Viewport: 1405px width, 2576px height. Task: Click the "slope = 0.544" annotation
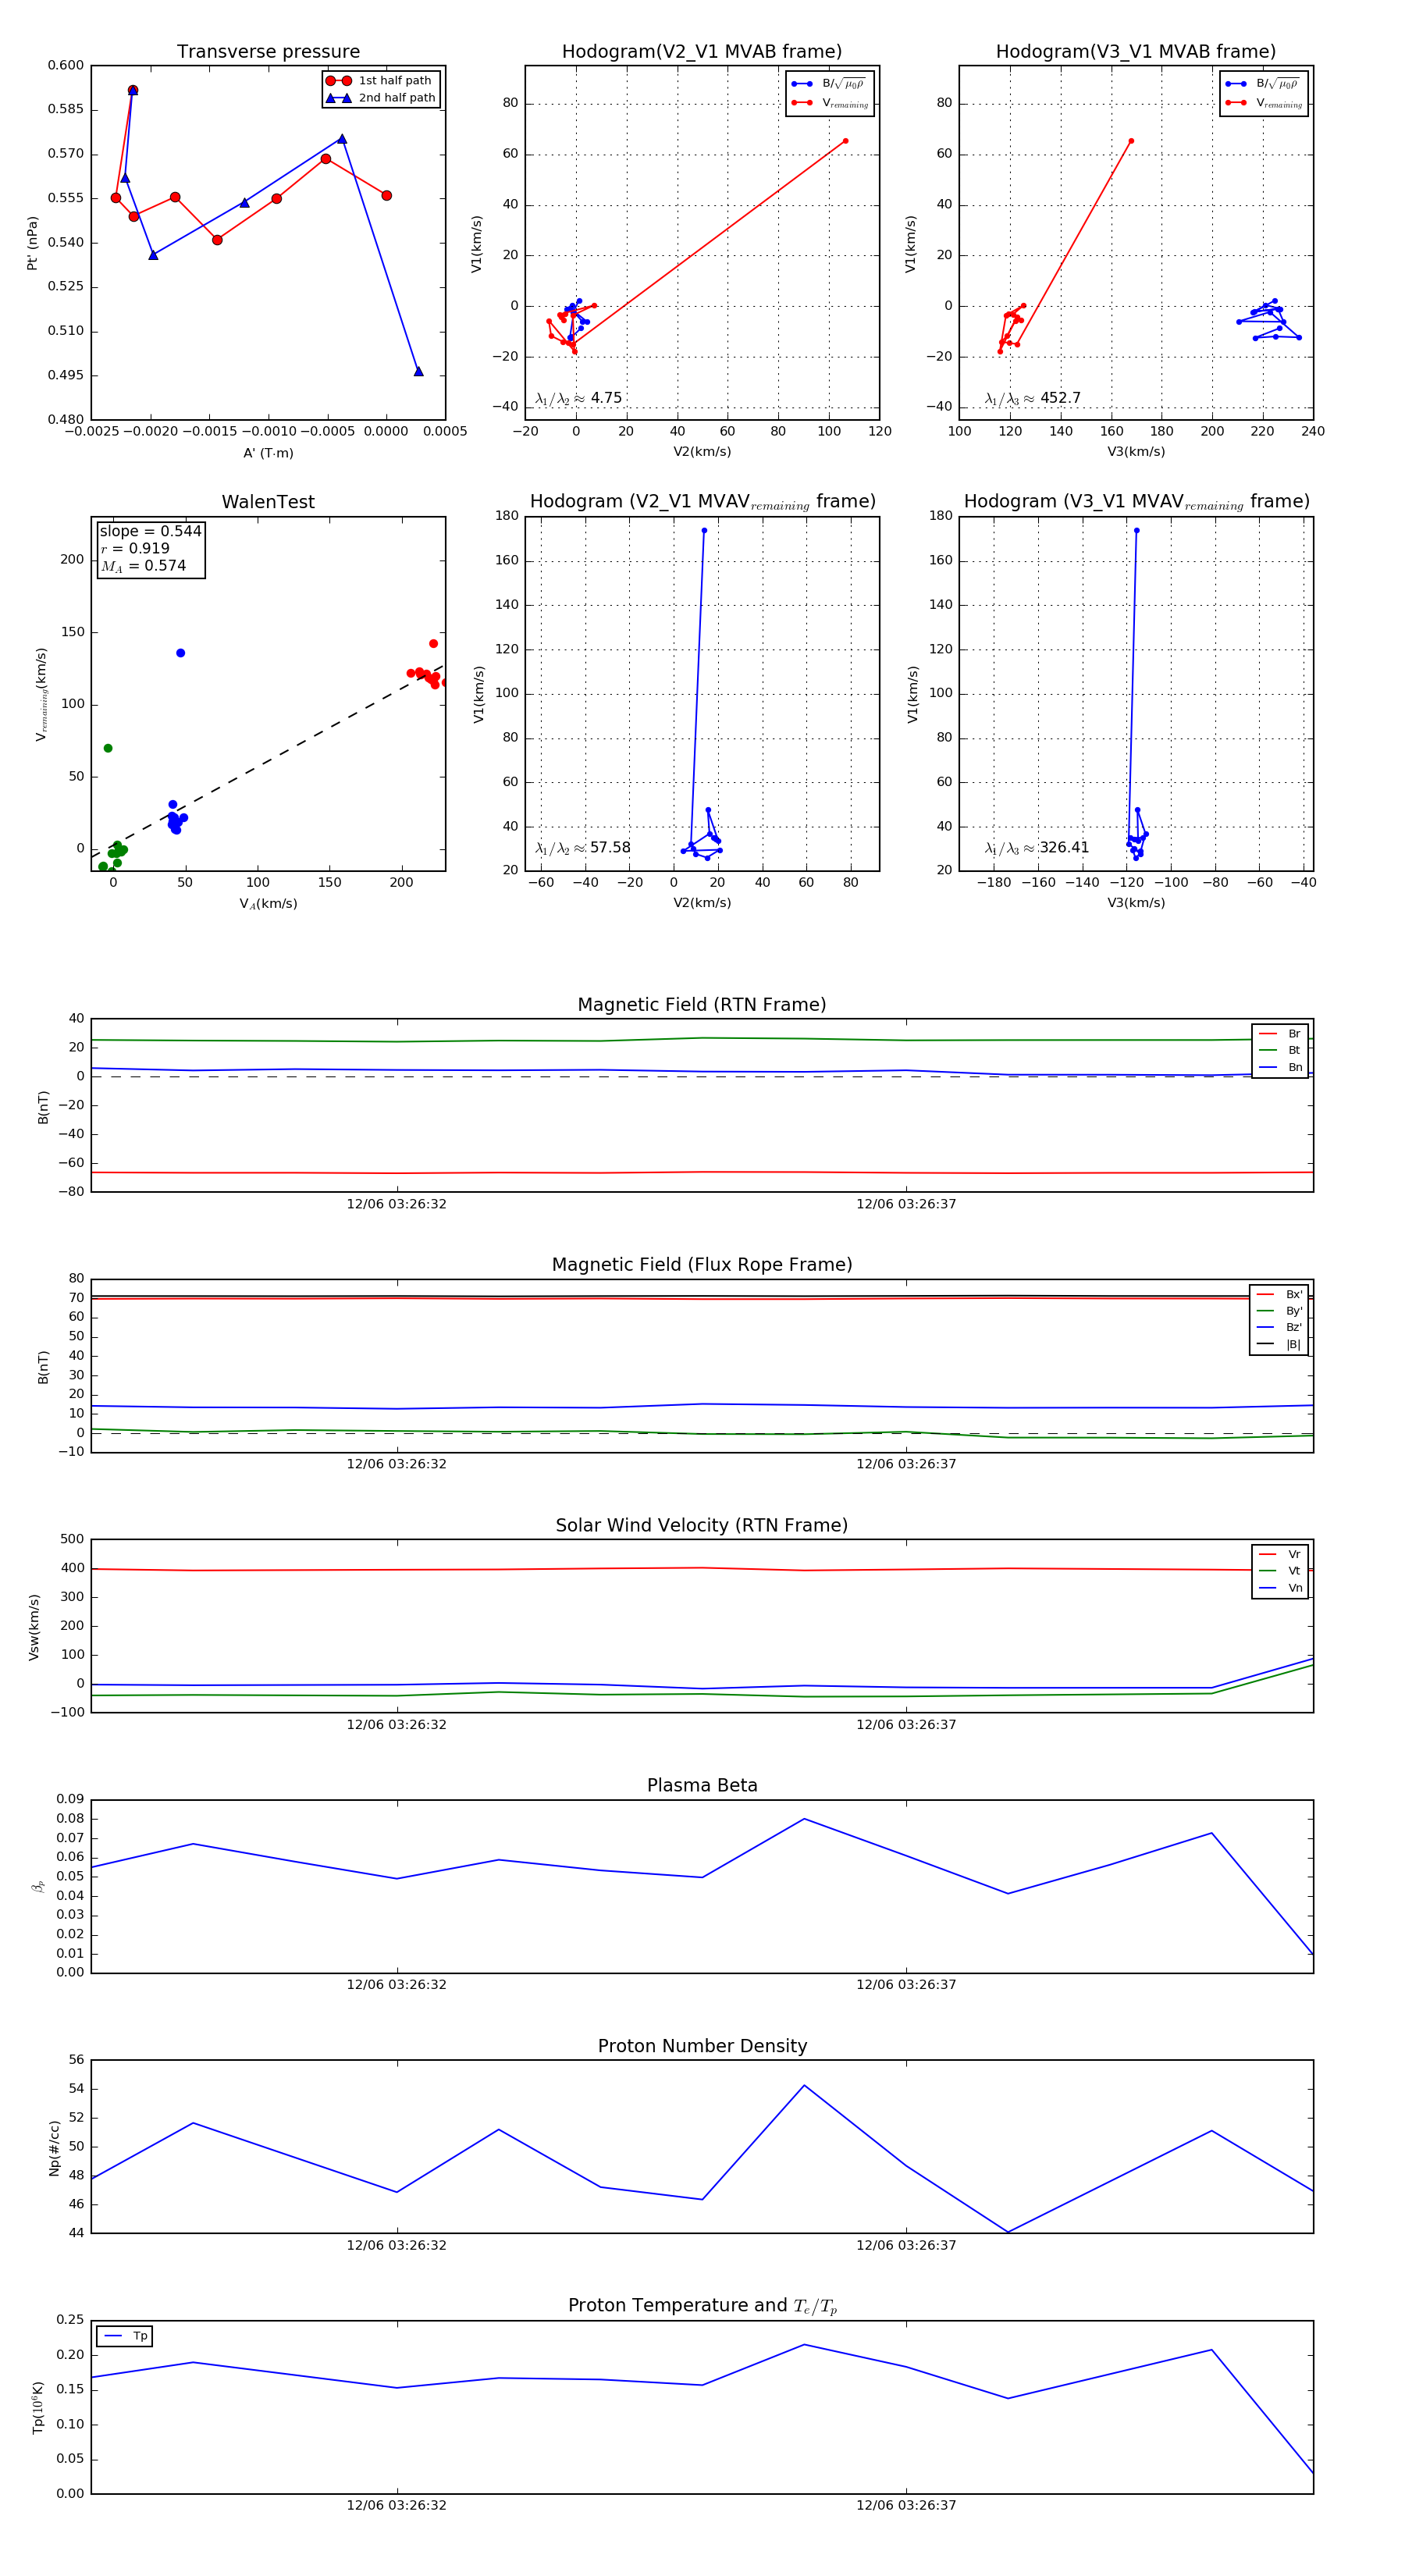click(x=150, y=531)
